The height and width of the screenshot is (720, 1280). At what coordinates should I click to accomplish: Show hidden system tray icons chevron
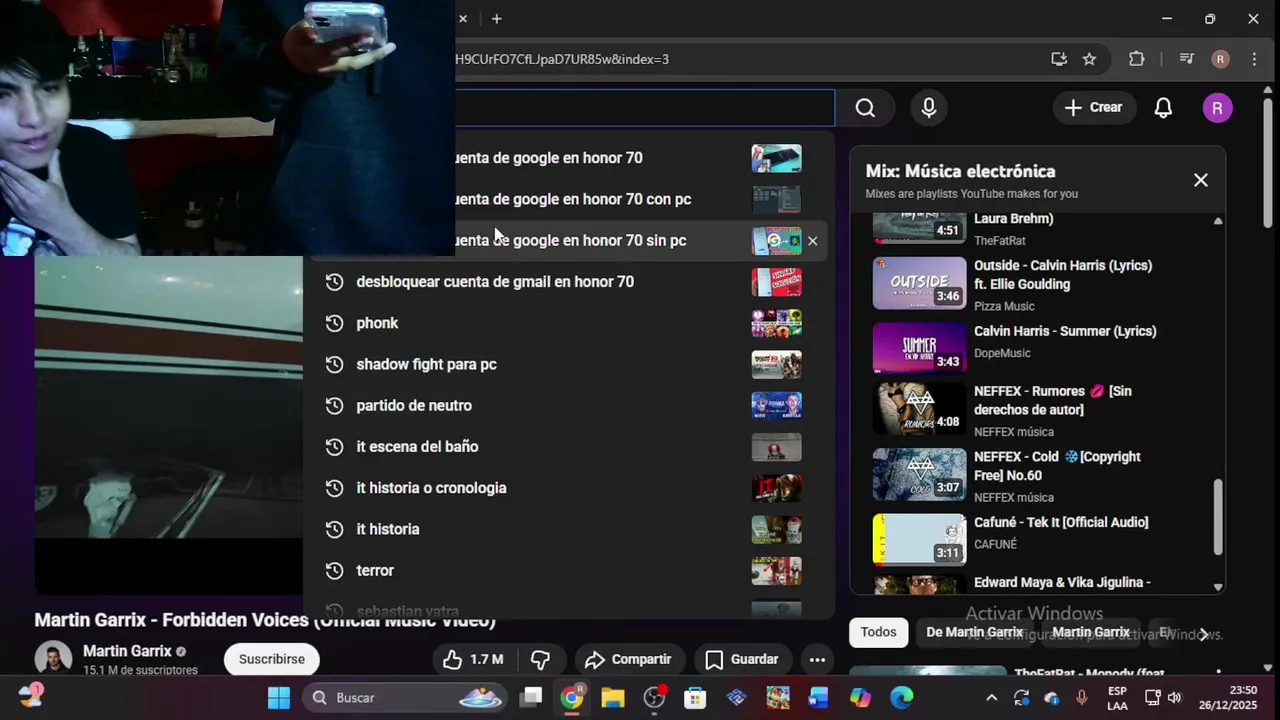[x=991, y=698]
